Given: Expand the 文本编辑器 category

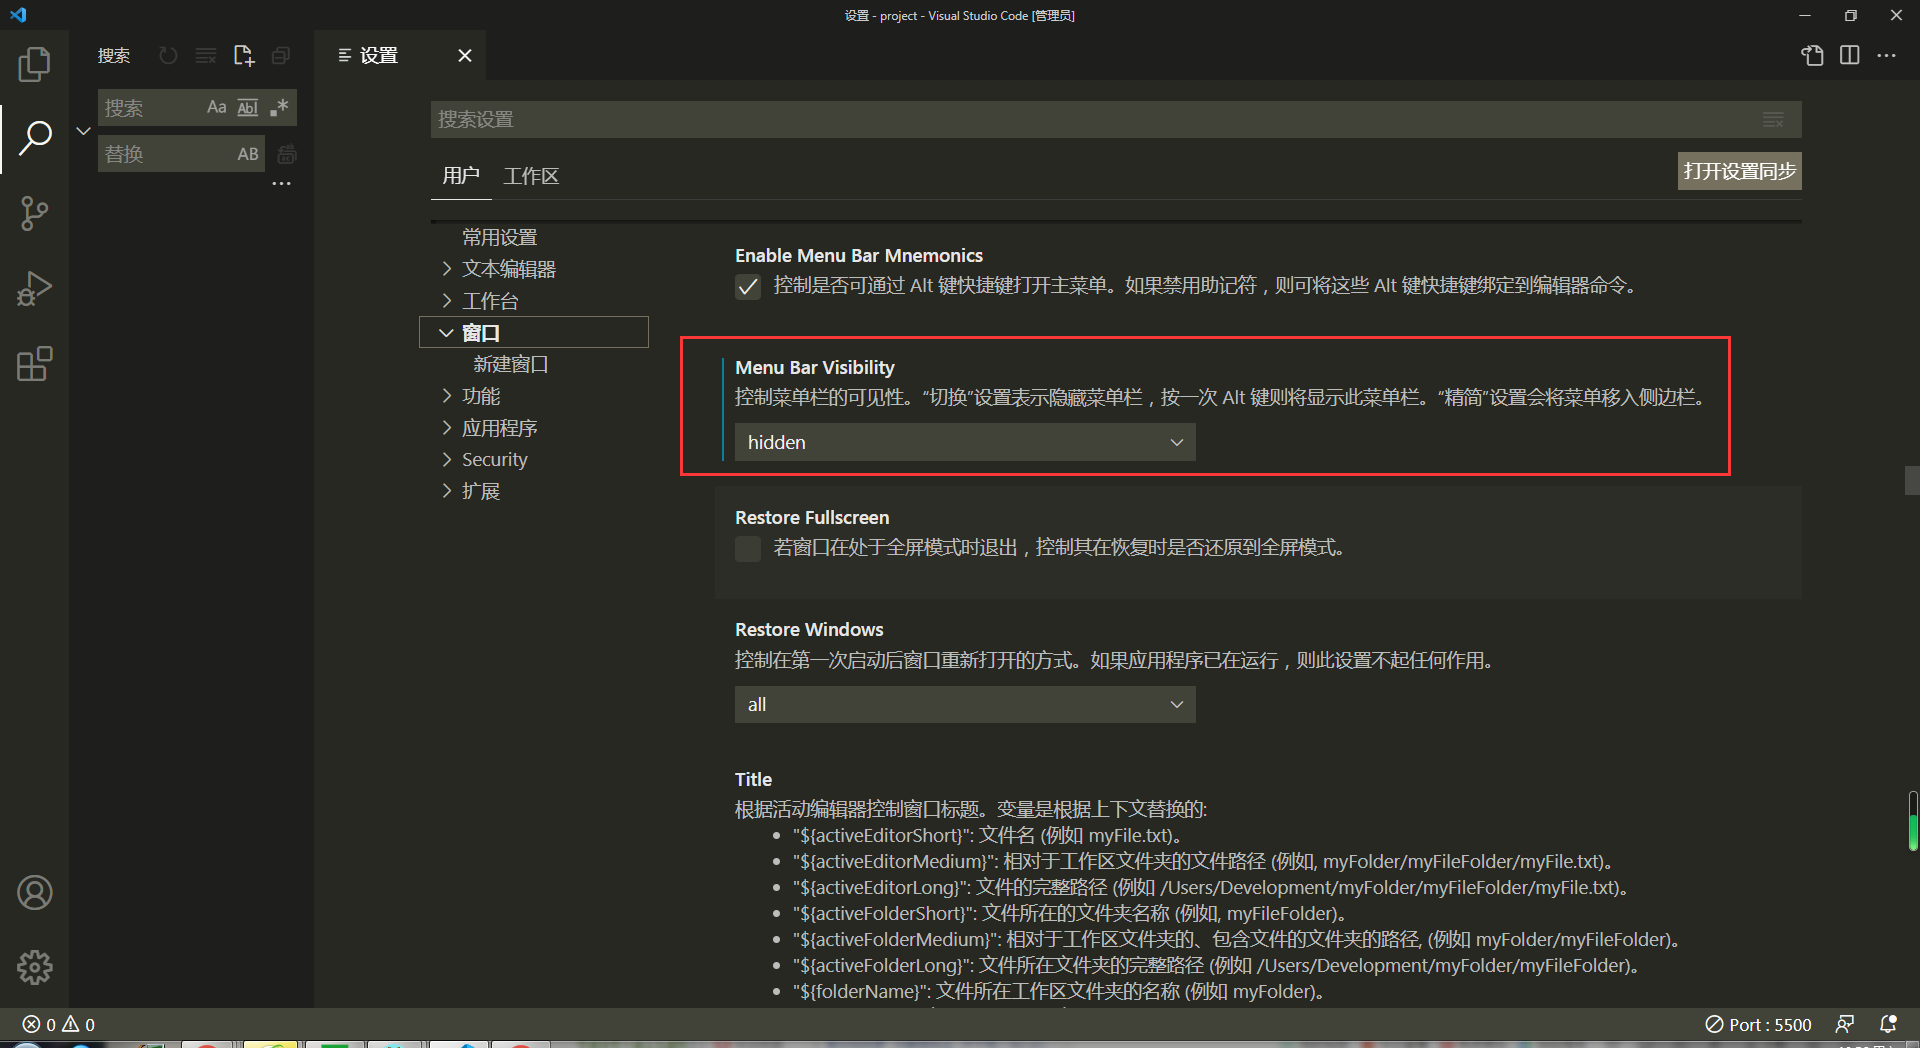Looking at the screenshot, I should (509, 269).
